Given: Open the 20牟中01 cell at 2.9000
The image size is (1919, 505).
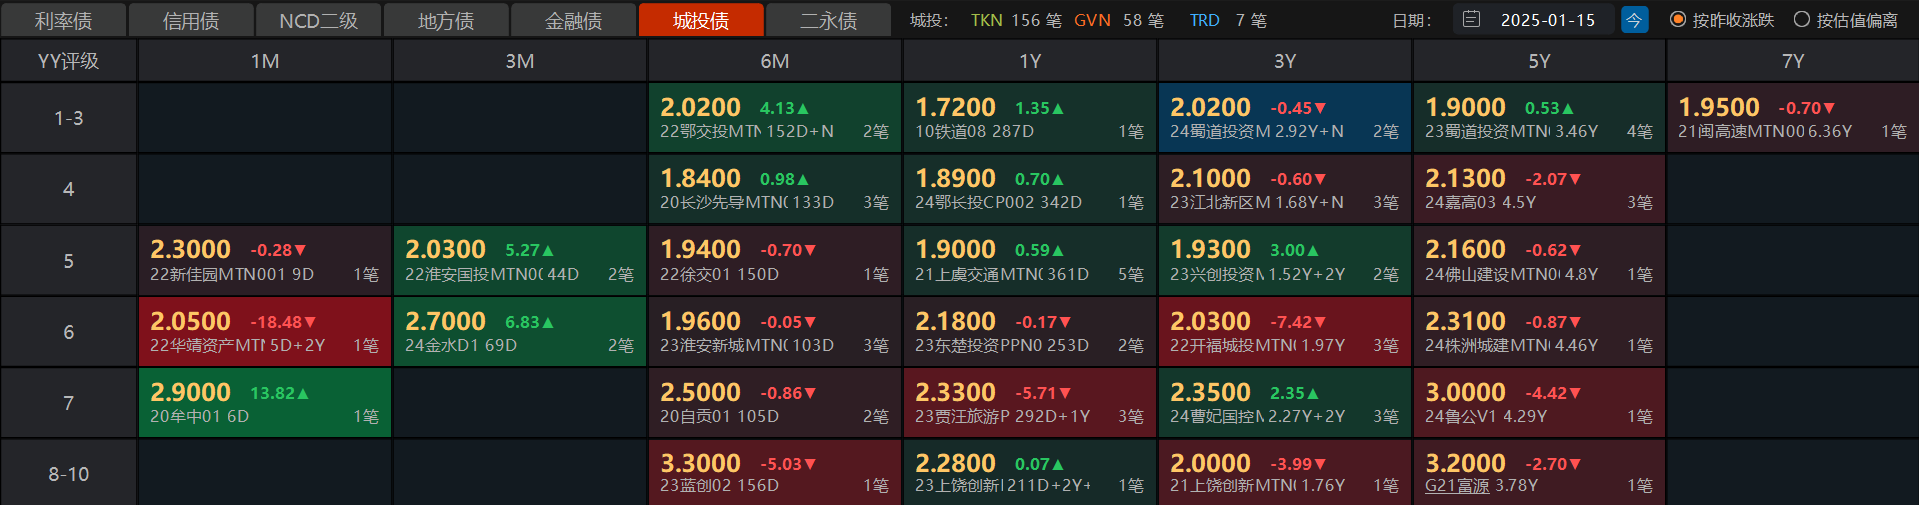Looking at the screenshot, I should click(265, 403).
